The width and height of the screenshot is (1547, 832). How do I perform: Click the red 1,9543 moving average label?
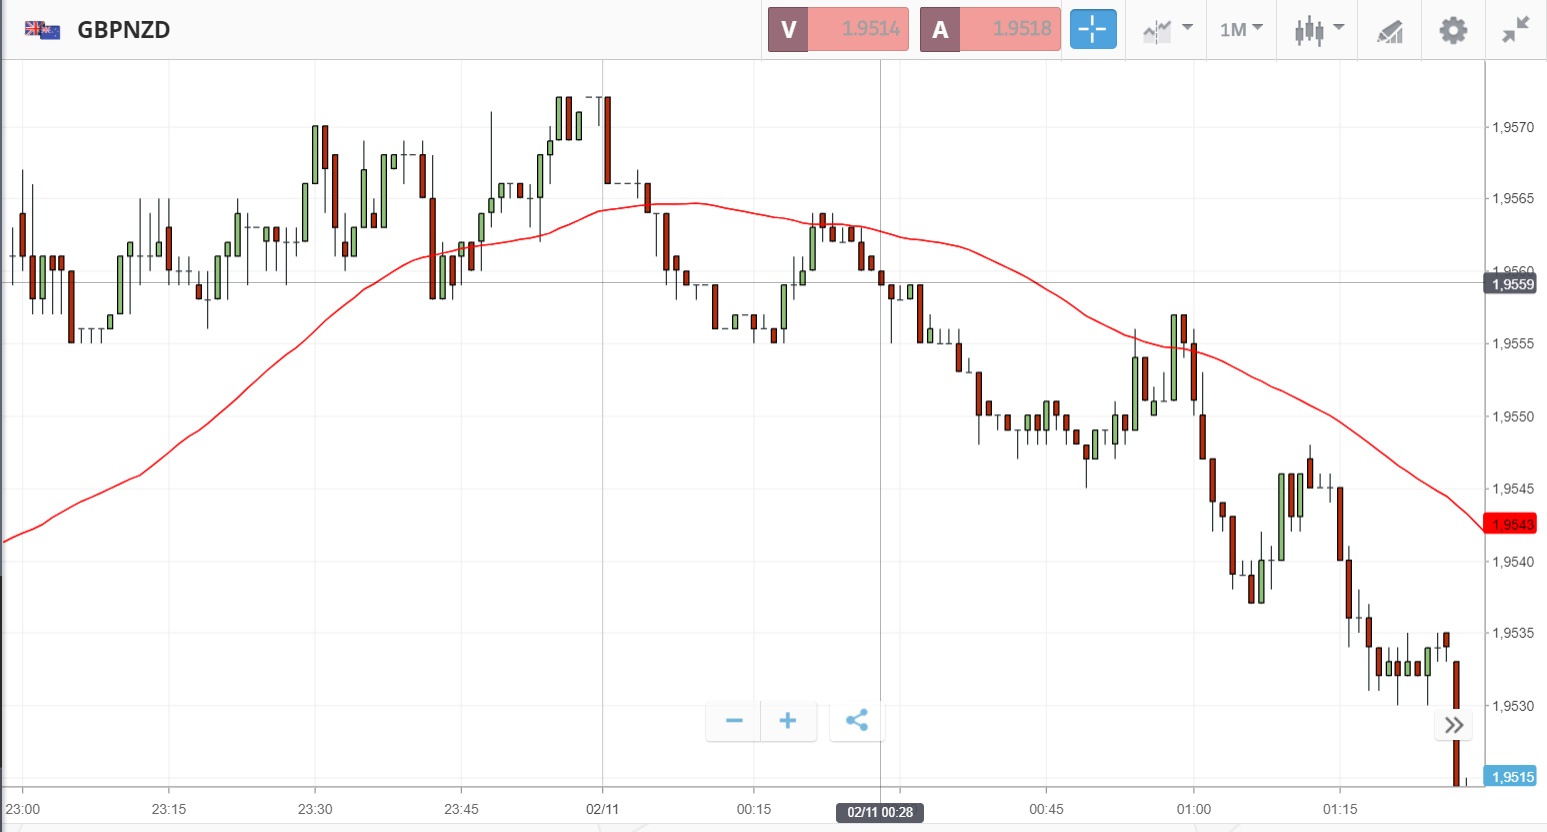pos(1511,524)
